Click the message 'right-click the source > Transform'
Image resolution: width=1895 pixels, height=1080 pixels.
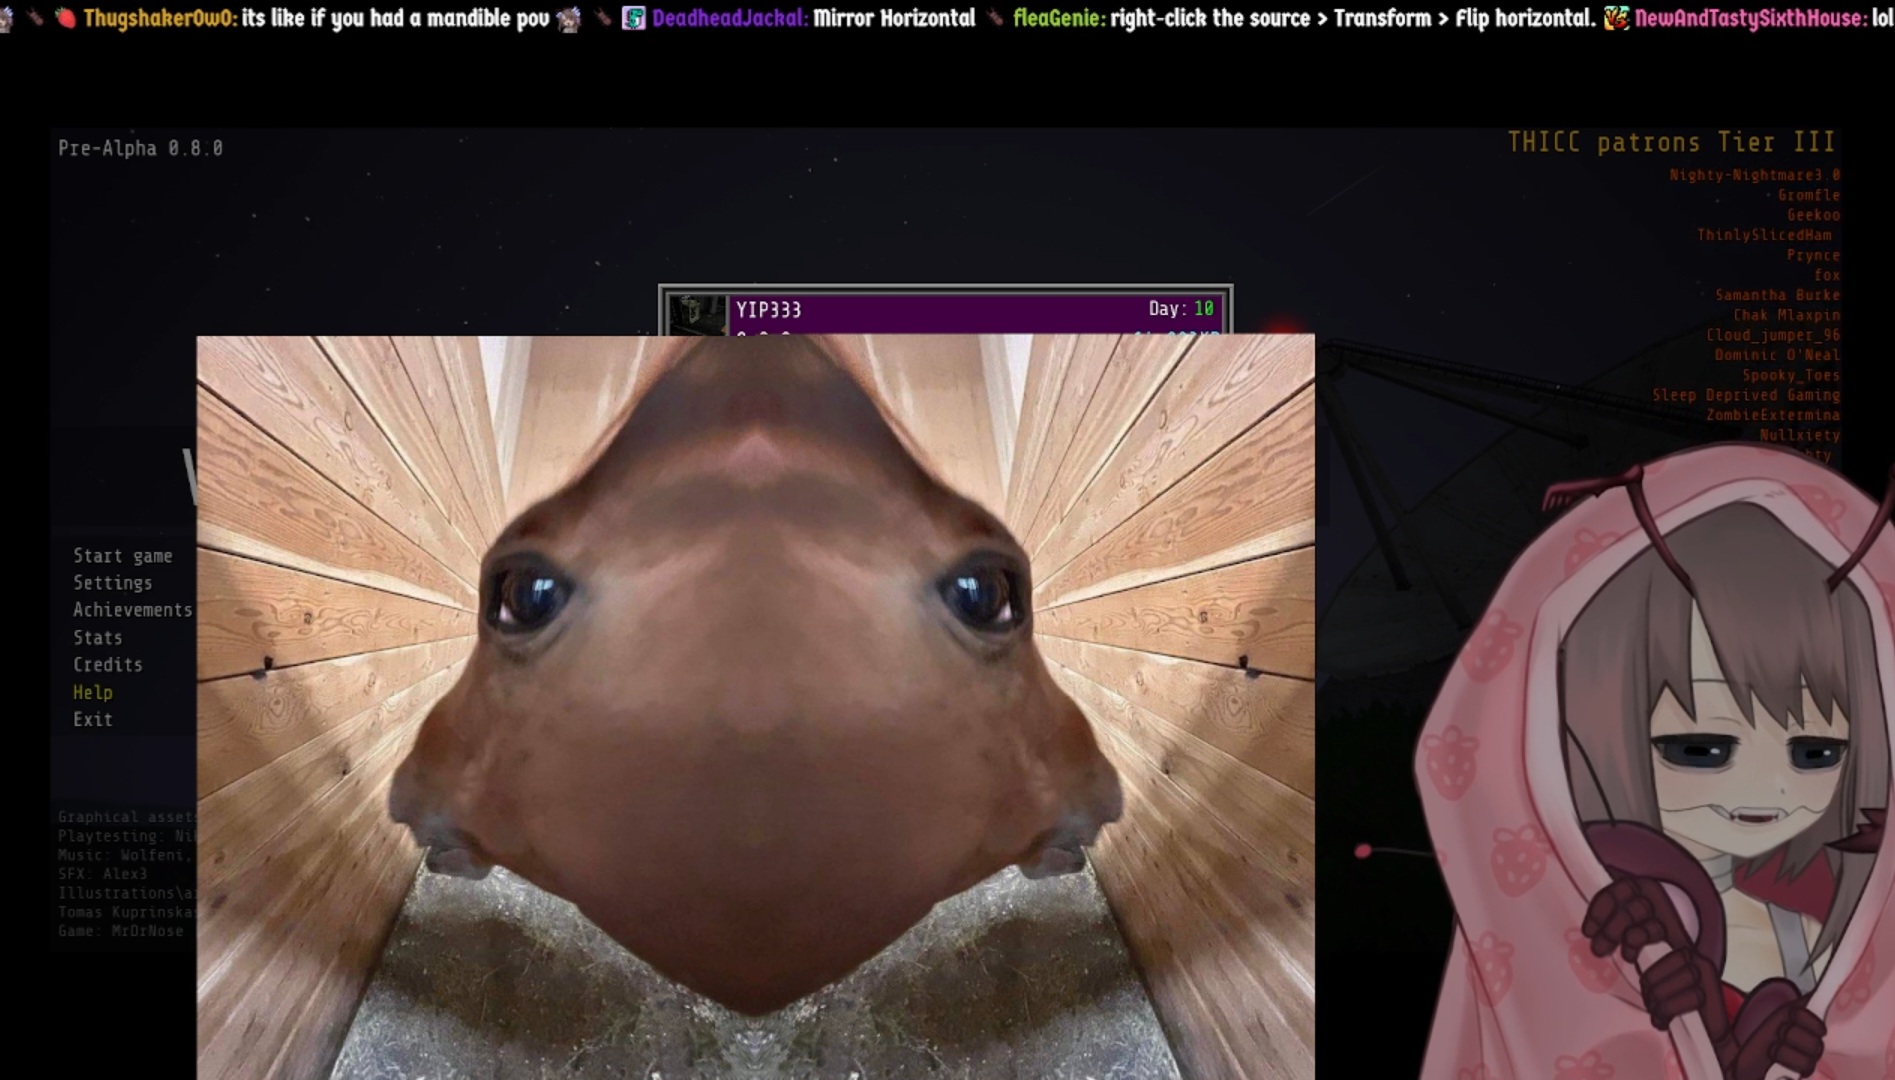[x=1271, y=18]
